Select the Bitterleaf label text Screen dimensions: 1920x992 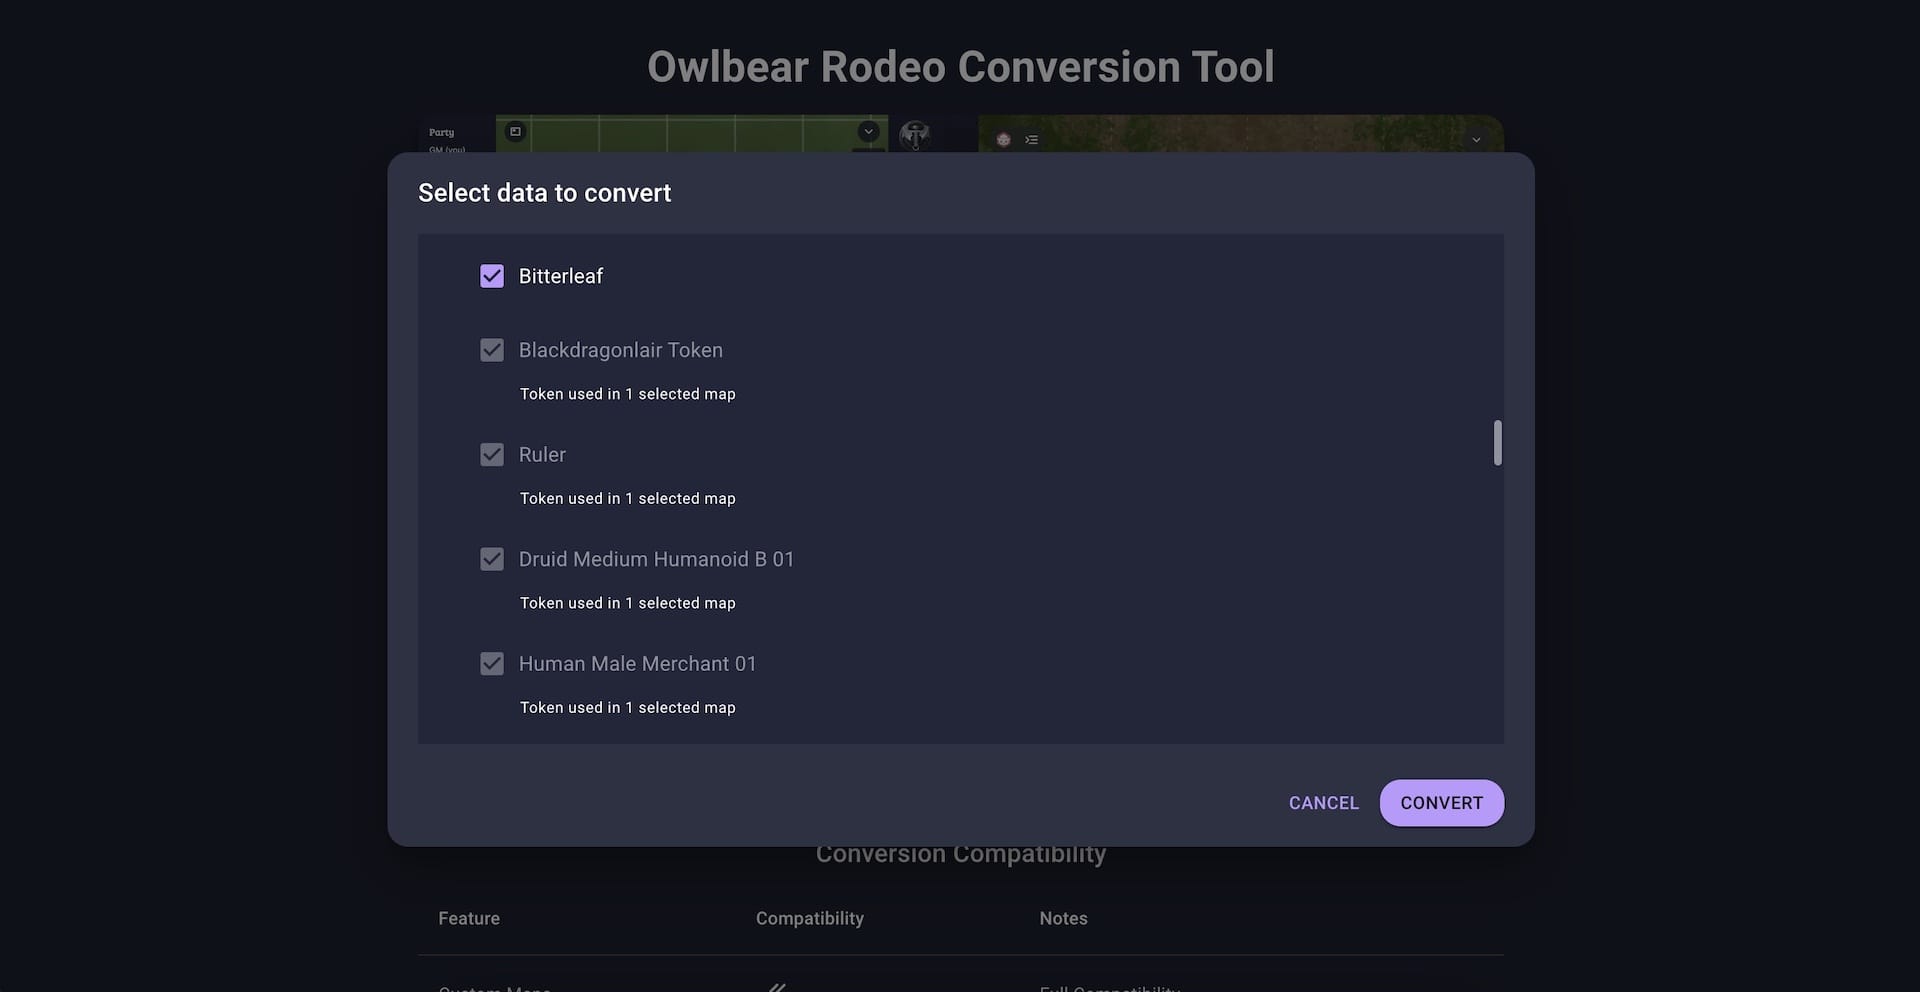point(560,276)
